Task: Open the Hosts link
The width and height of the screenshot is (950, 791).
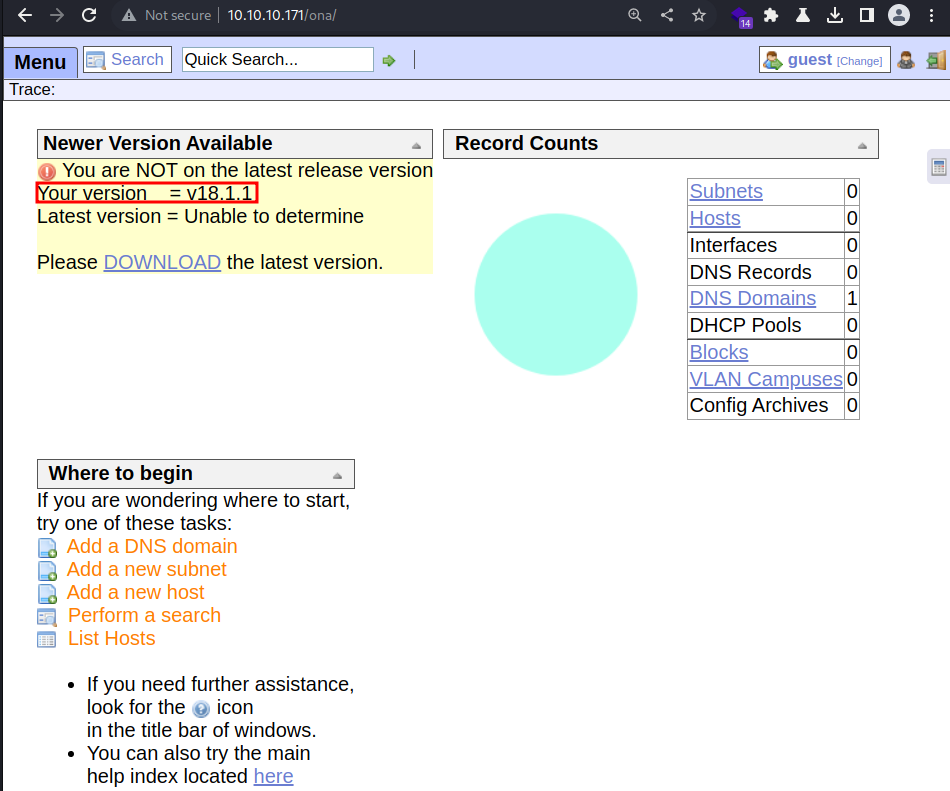Action: click(715, 218)
